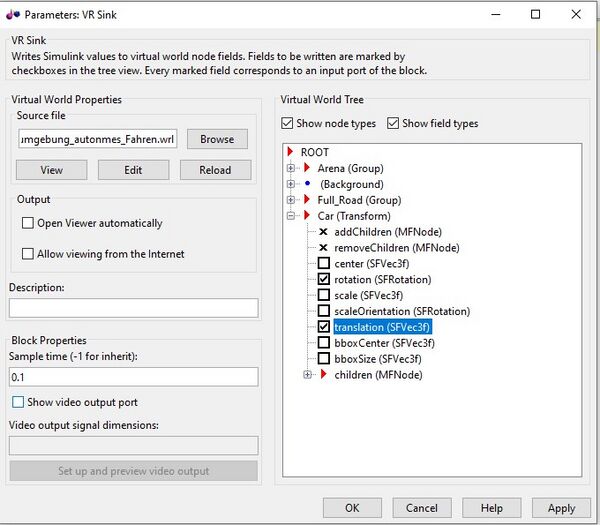This screenshot has height=525, width=600.
Task: Click the Reload button
Action: tap(215, 170)
